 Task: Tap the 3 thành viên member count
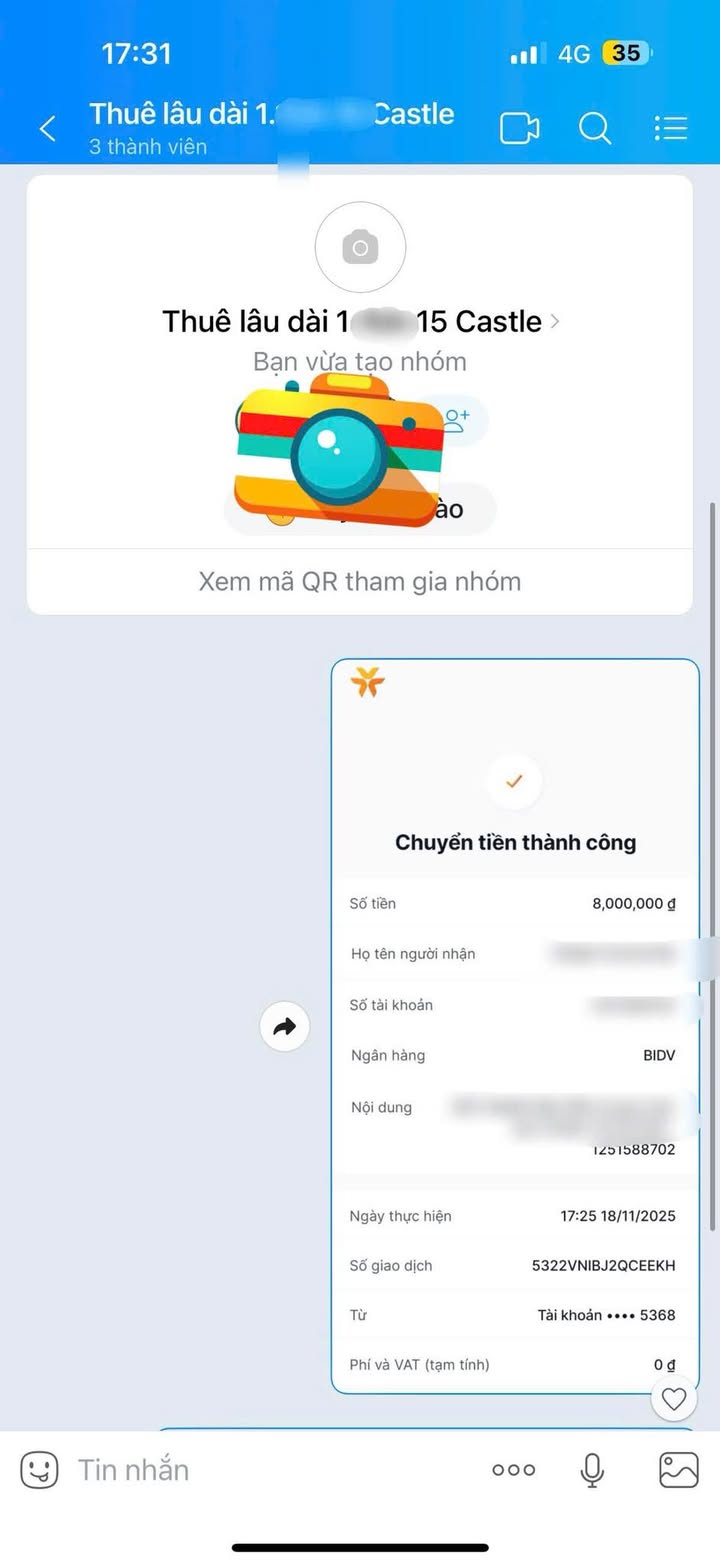(x=148, y=146)
